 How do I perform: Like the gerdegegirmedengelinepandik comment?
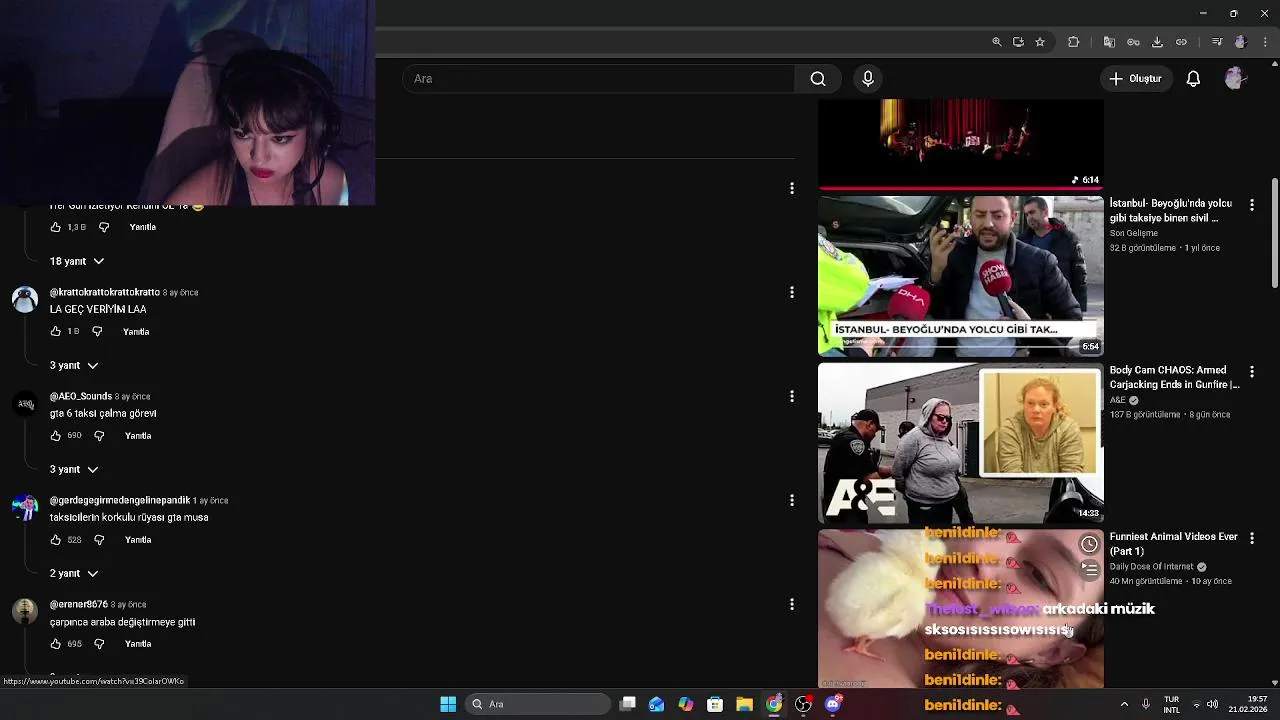pos(56,540)
